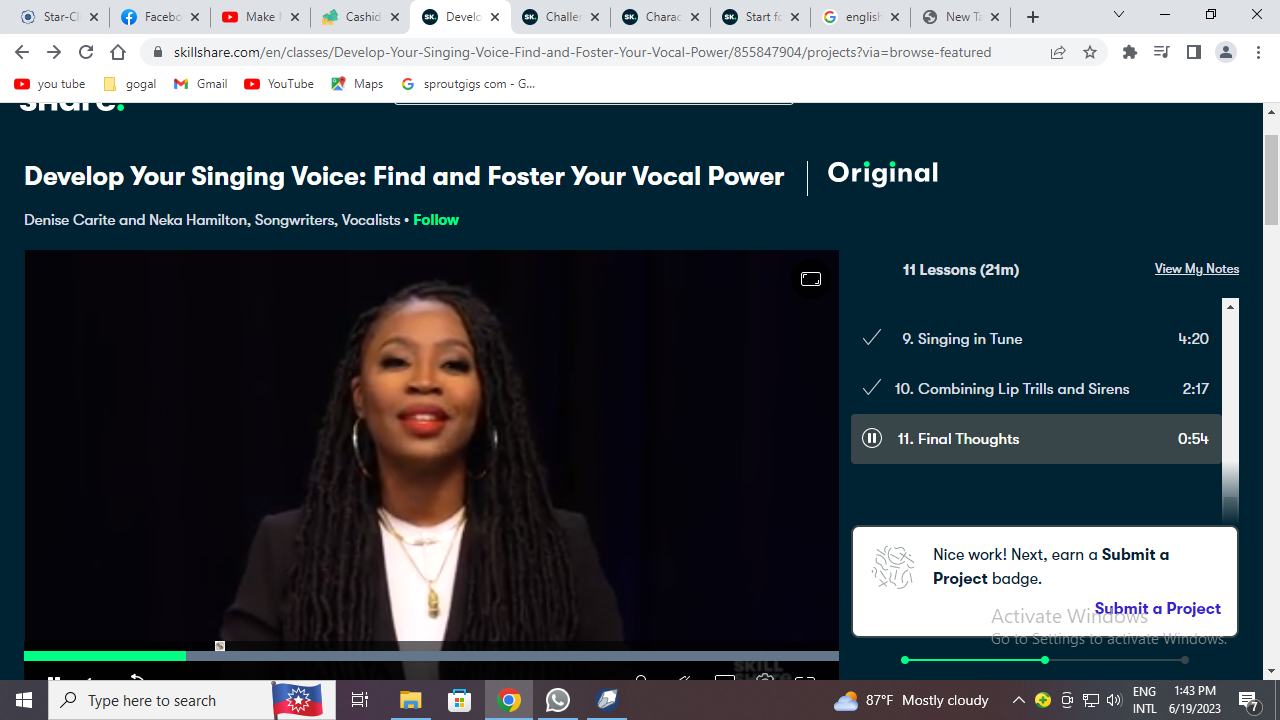The height and width of the screenshot is (720, 1280).
Task: Open a new browser tab
Action: tap(1033, 17)
